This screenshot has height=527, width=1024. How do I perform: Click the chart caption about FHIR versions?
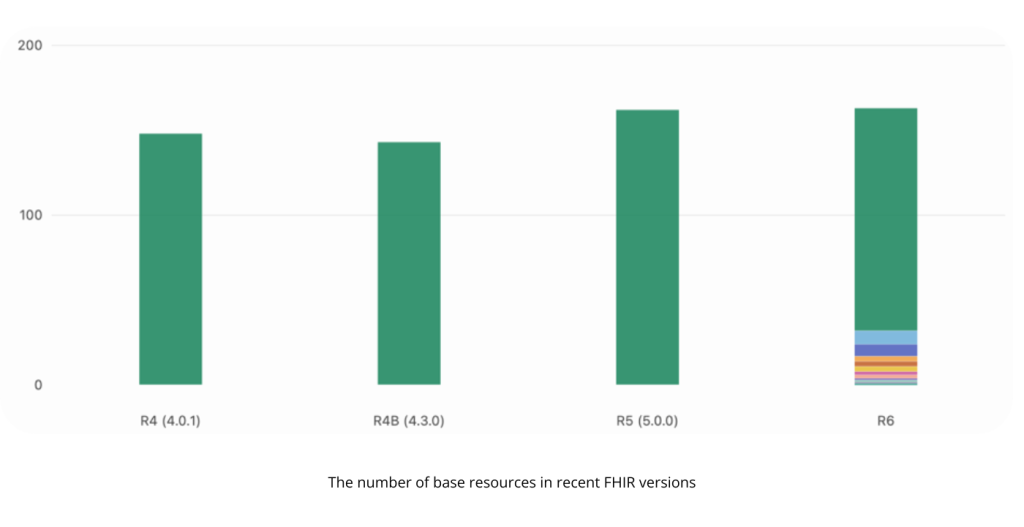(x=511, y=483)
